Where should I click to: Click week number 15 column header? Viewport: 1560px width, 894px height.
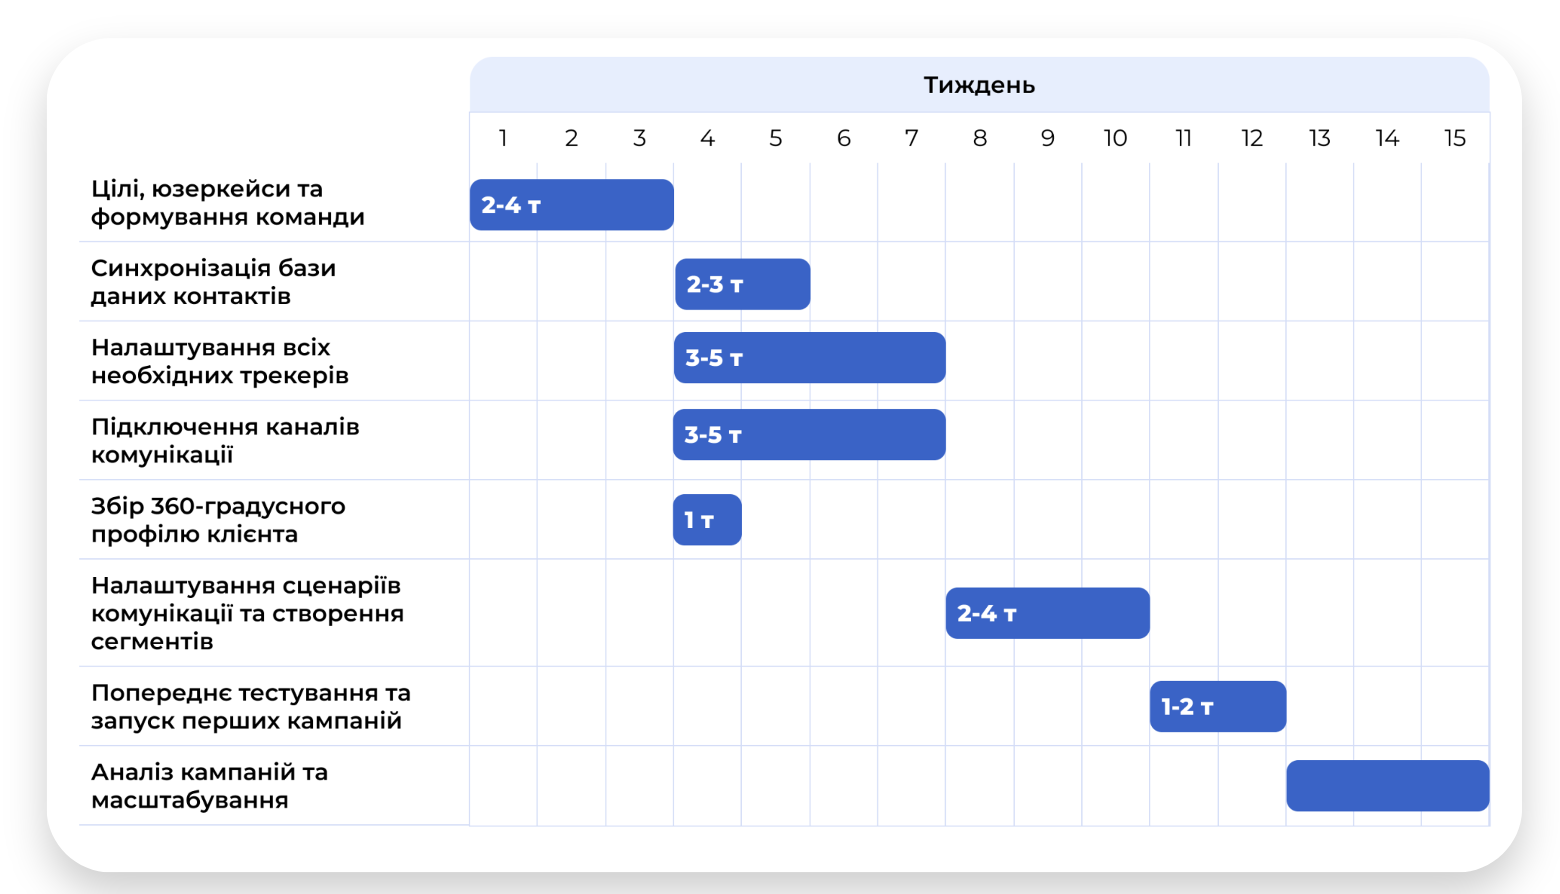pos(1454,138)
